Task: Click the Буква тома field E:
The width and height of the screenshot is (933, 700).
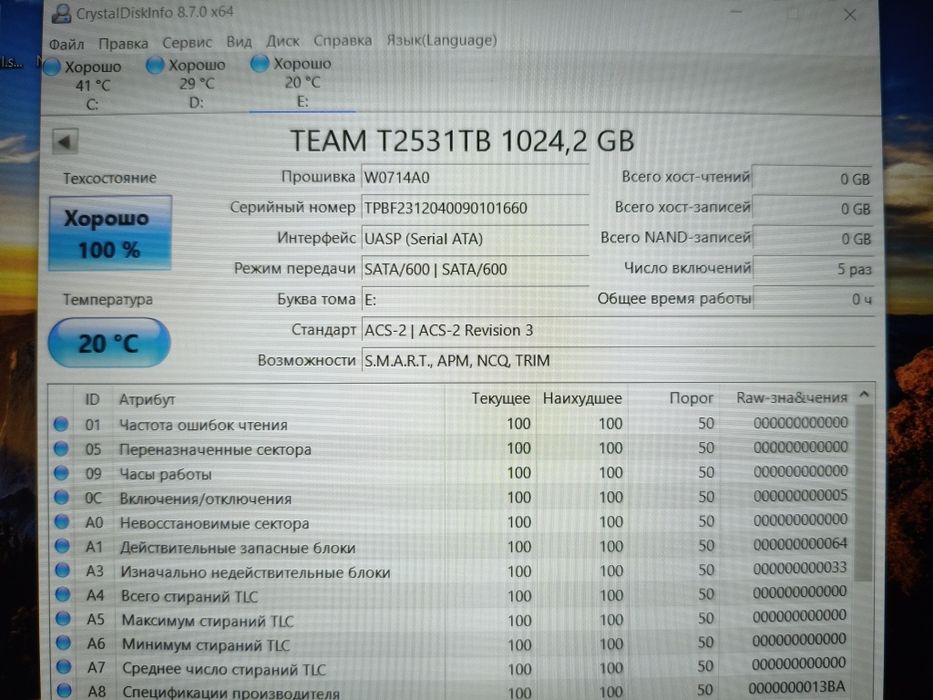Action: [475, 299]
